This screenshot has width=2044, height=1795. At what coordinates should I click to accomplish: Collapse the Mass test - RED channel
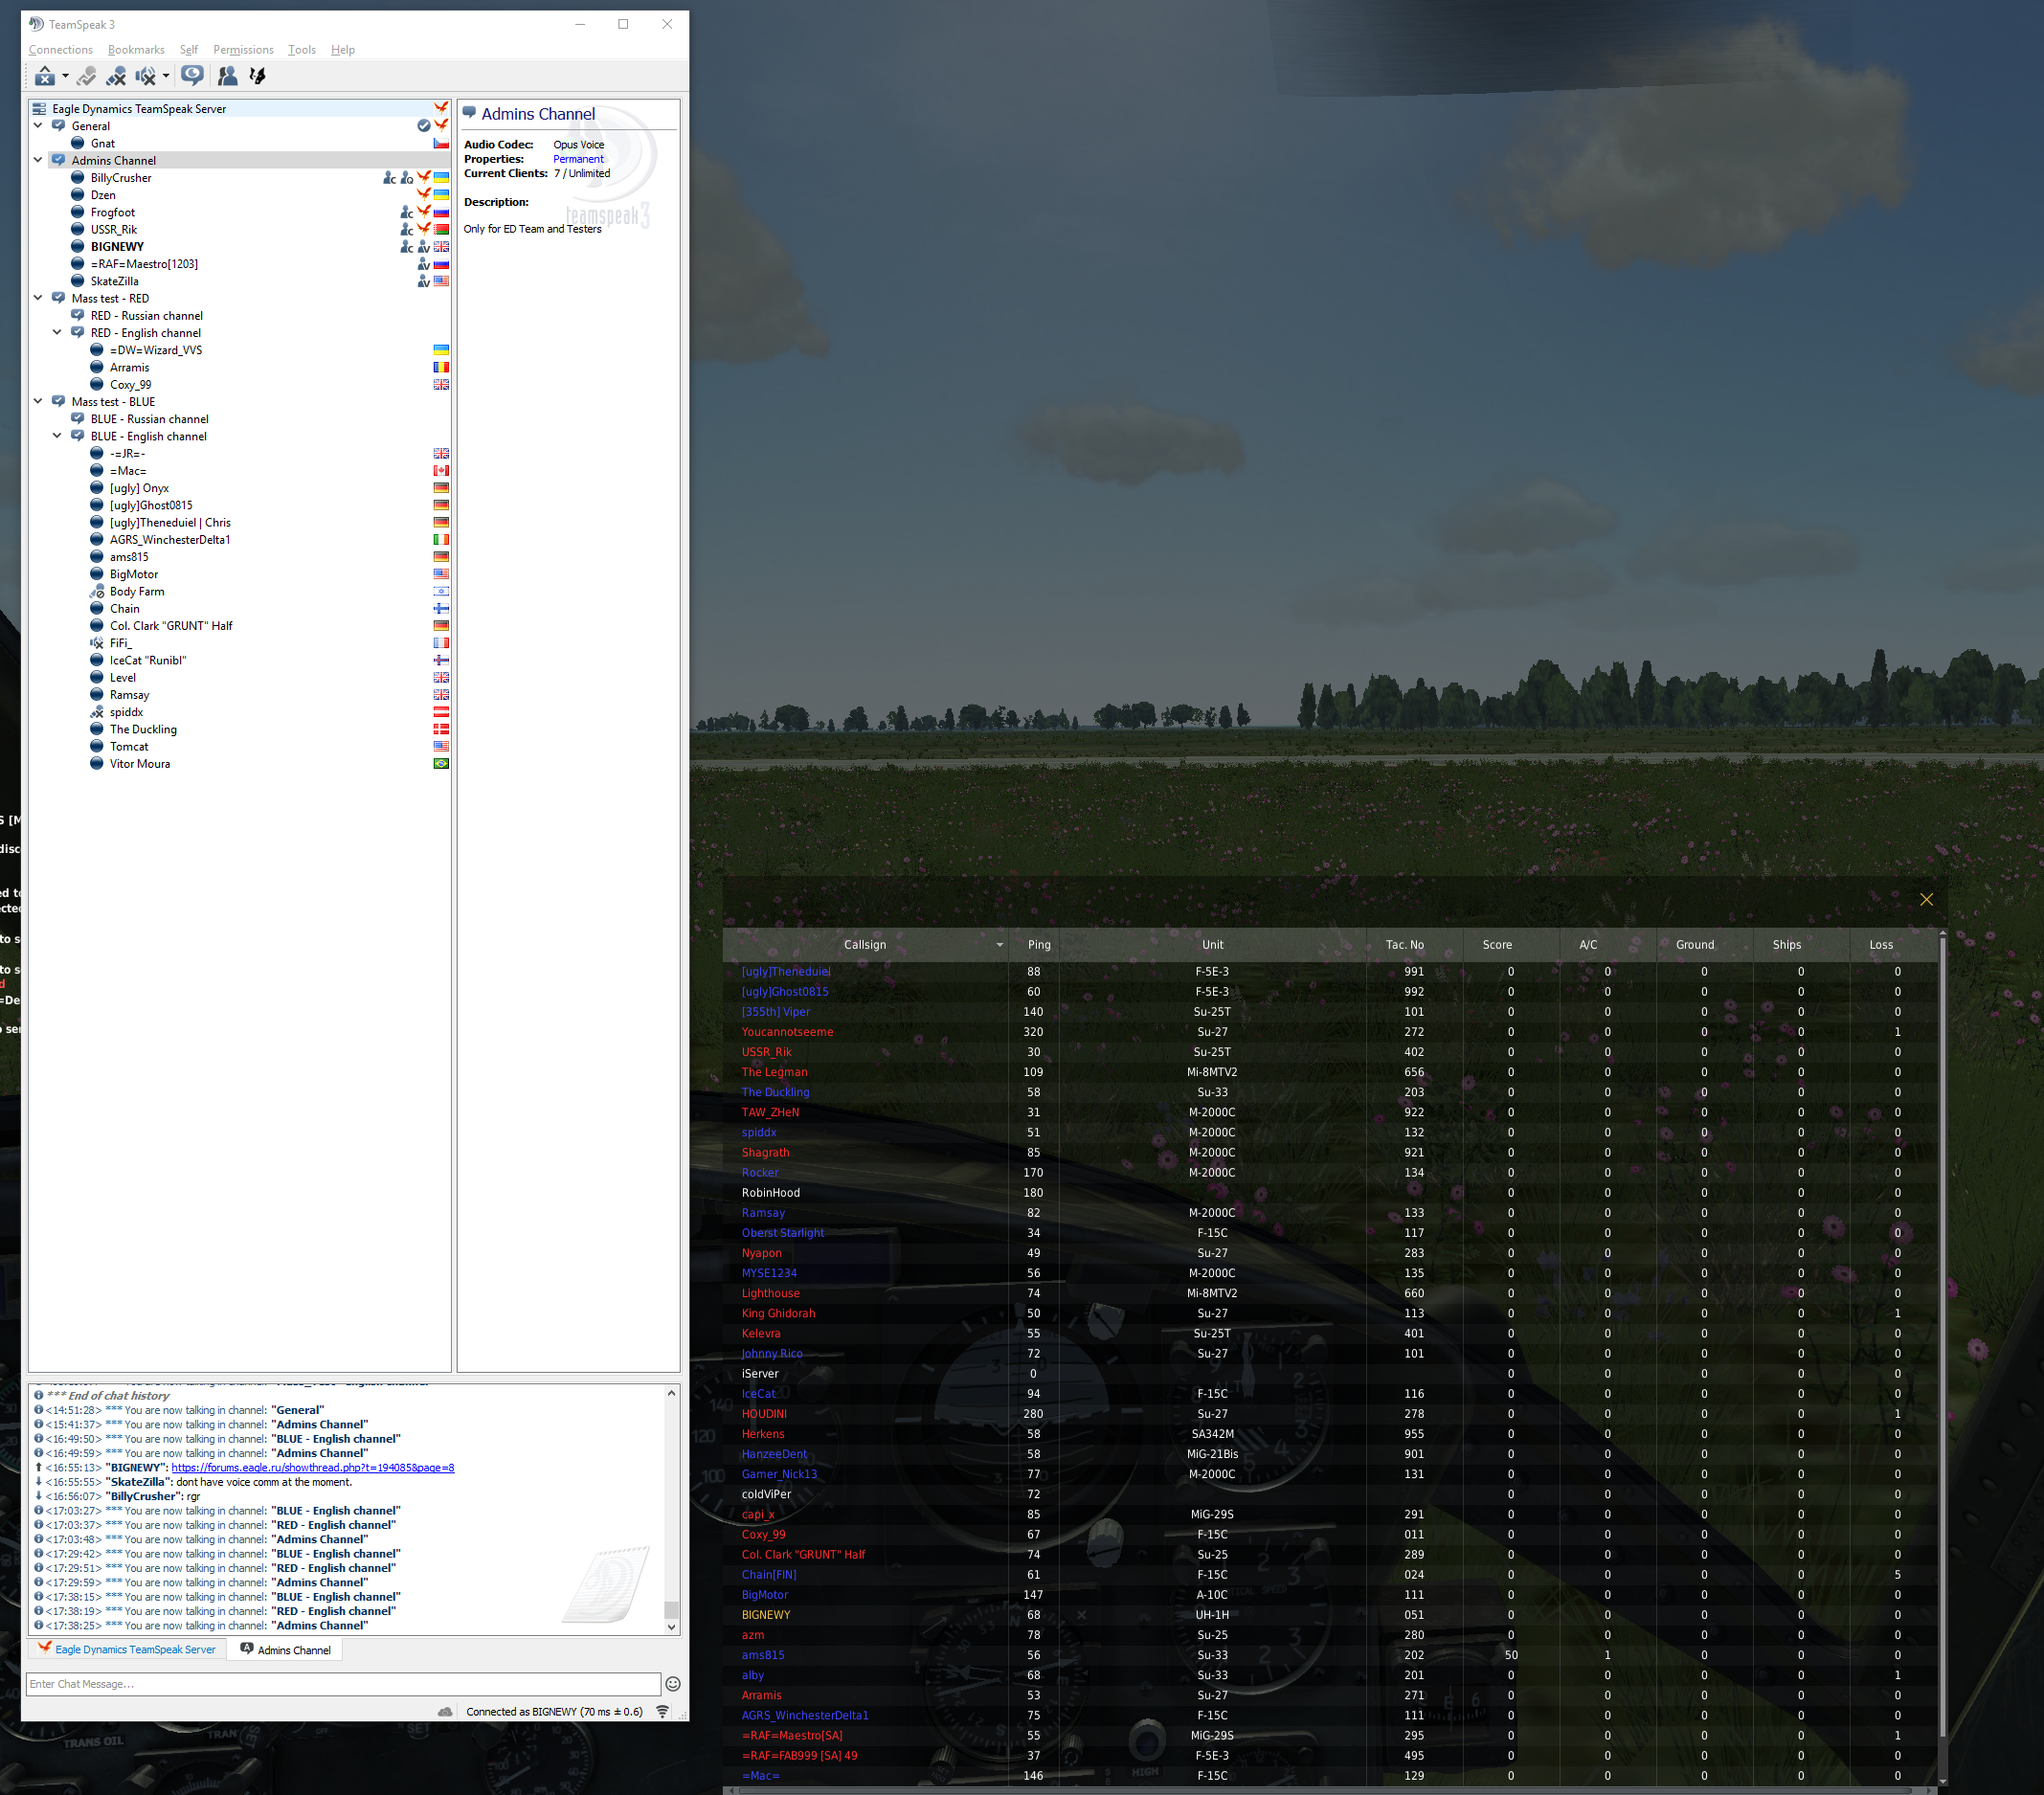pyautogui.click(x=38, y=298)
